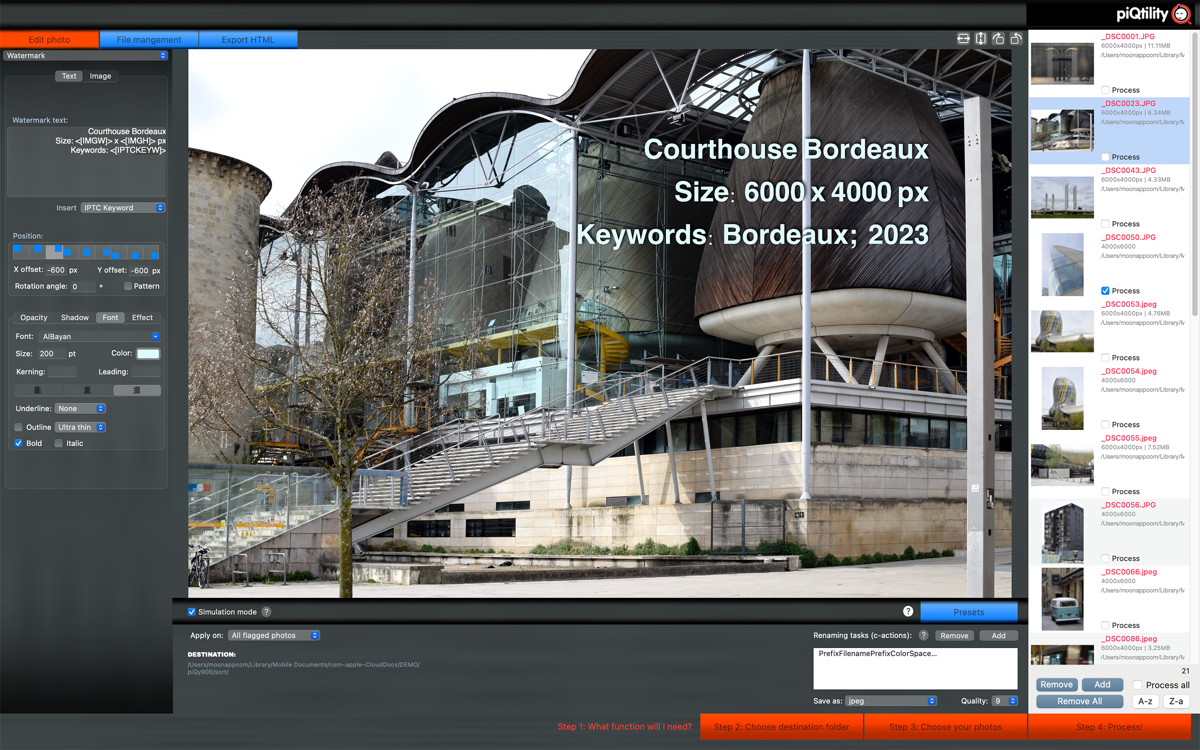
Task: Enable the Outline checkbox
Action: 19,427
